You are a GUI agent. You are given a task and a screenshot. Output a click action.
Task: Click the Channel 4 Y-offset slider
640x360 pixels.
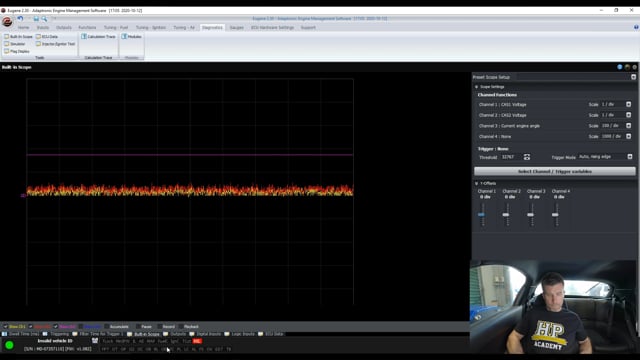point(555,214)
